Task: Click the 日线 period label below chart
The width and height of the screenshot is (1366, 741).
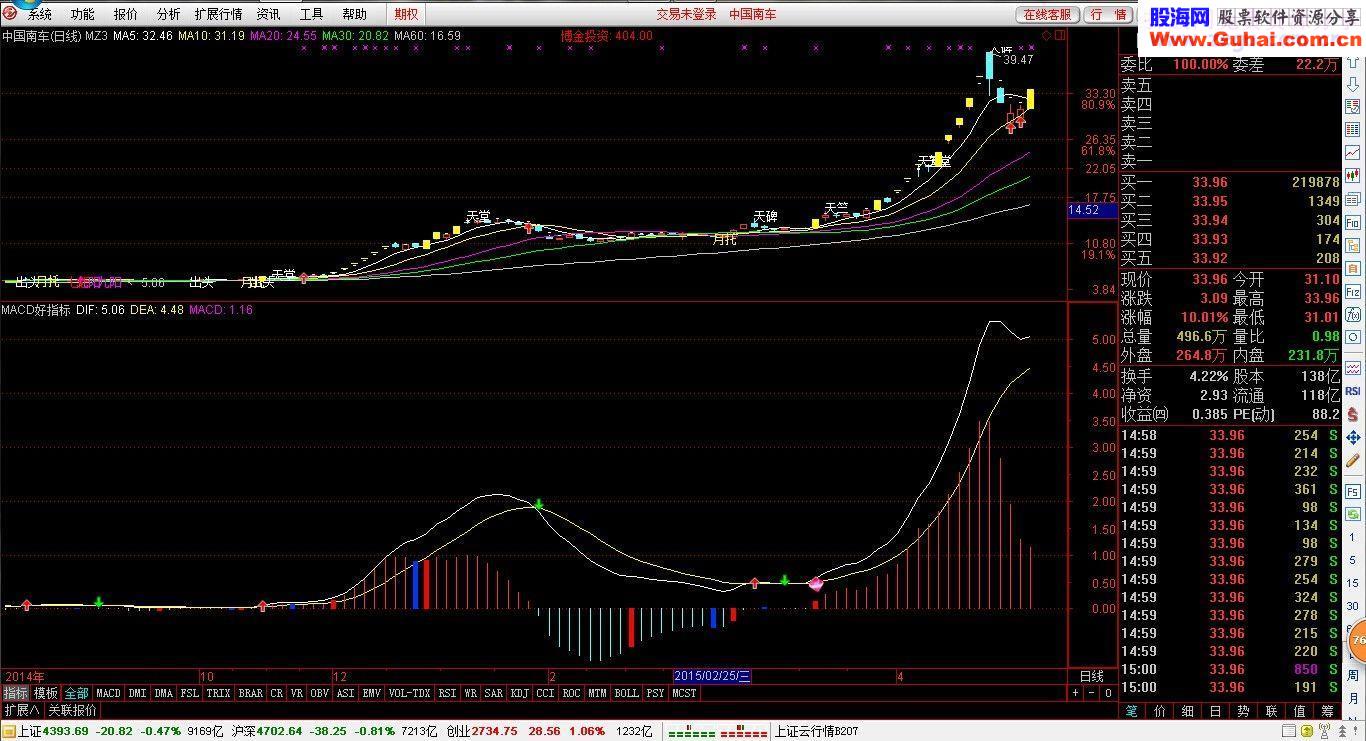Action: click(1092, 676)
